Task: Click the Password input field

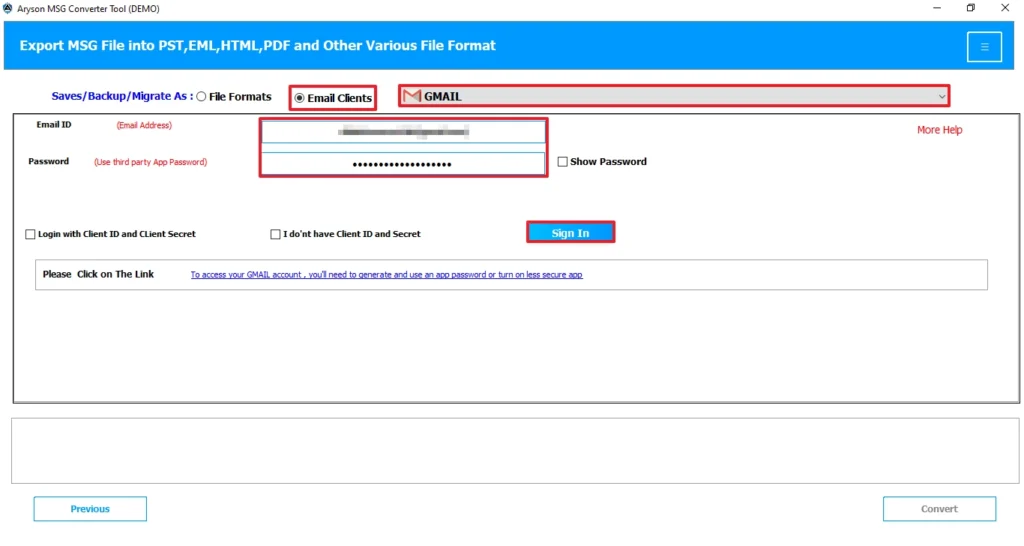Action: [403, 164]
